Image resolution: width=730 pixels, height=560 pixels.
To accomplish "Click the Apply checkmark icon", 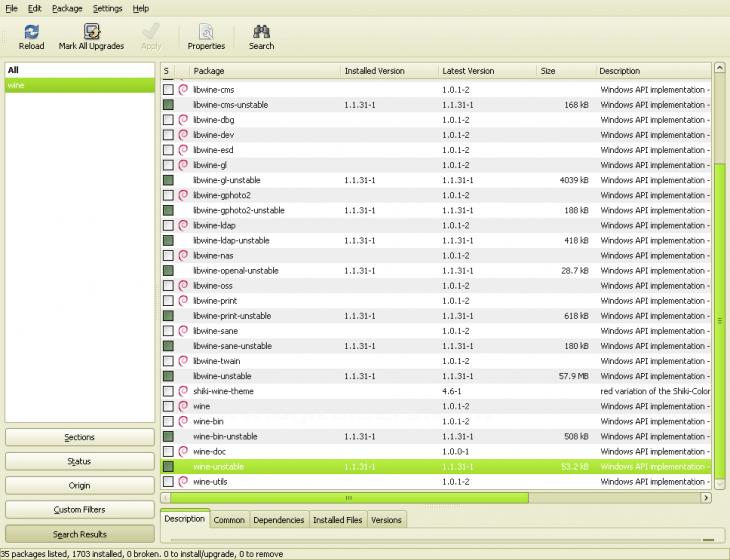I will (151, 32).
